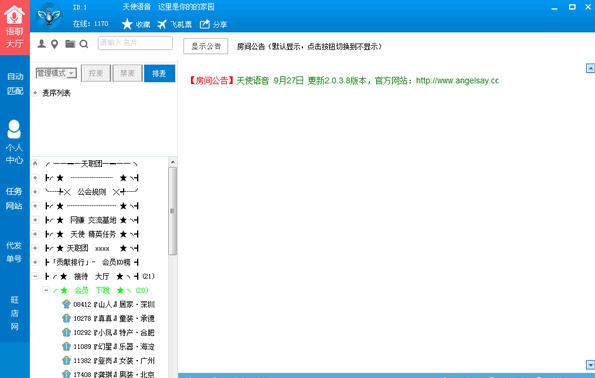Click the avatar icon of member 10292
Screen dimensions: 595x378
point(66,332)
